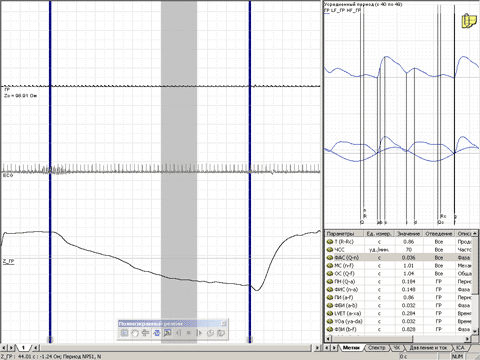The height and width of the screenshot is (360, 480).
Task: Click the horizontal align arrows tool icon
Action: coord(145,333)
